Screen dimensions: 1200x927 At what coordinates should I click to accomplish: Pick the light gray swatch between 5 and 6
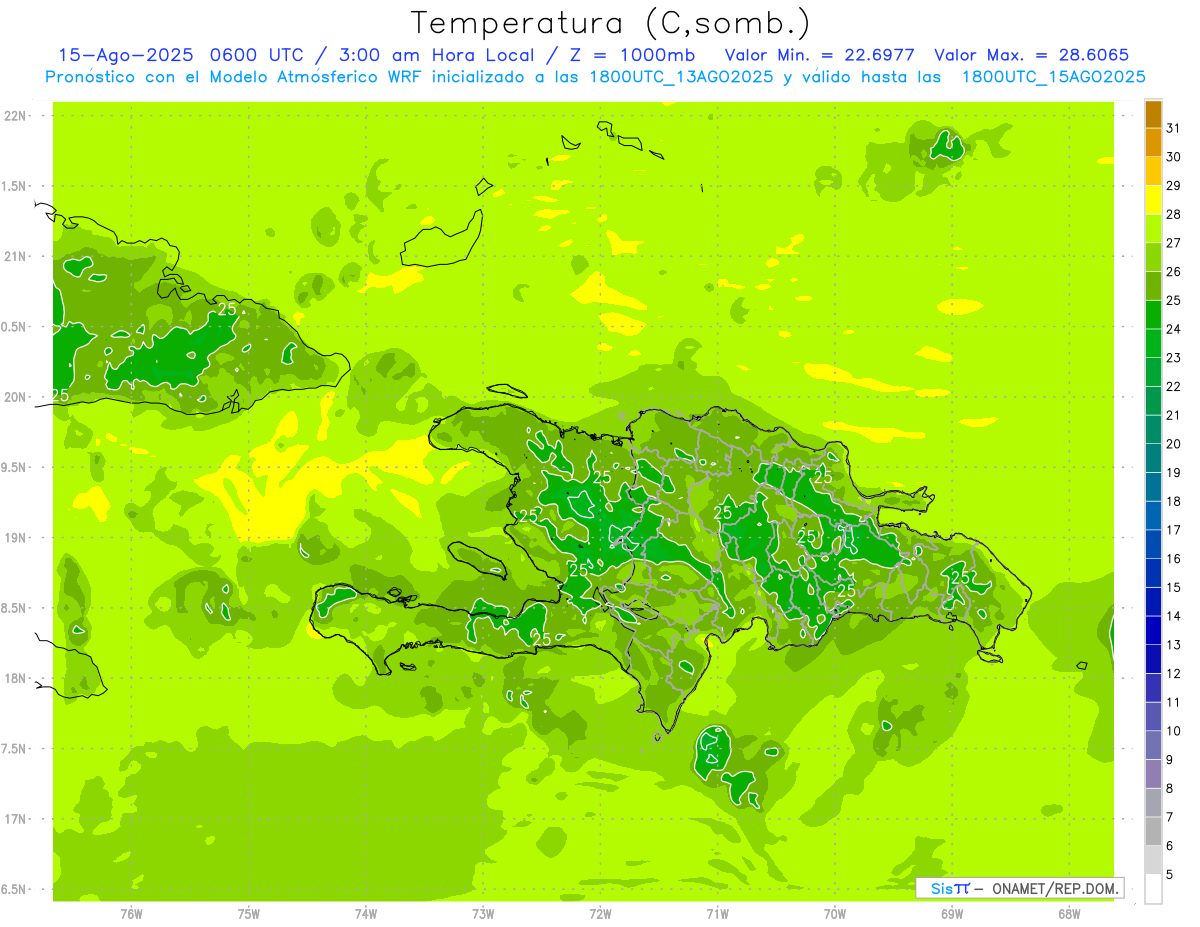[1153, 860]
